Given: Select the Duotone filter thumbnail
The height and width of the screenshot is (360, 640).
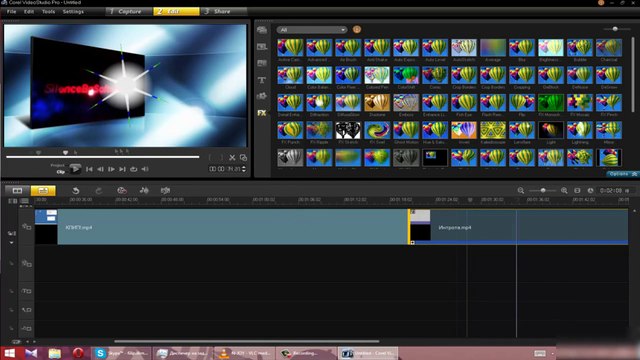Looking at the screenshot, I should (377, 103).
